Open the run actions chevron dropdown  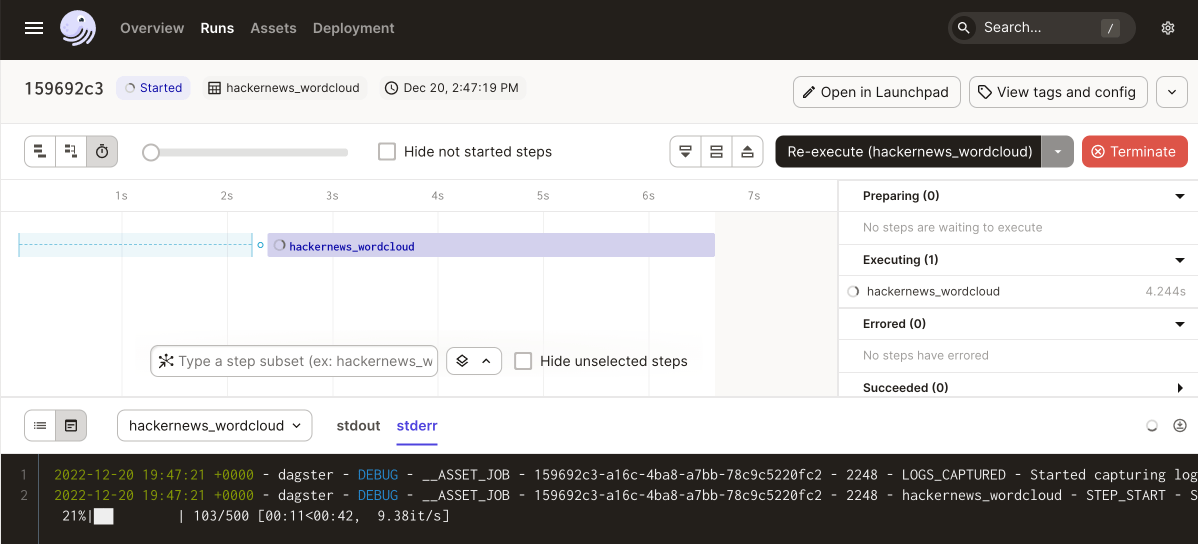pos(1172,92)
